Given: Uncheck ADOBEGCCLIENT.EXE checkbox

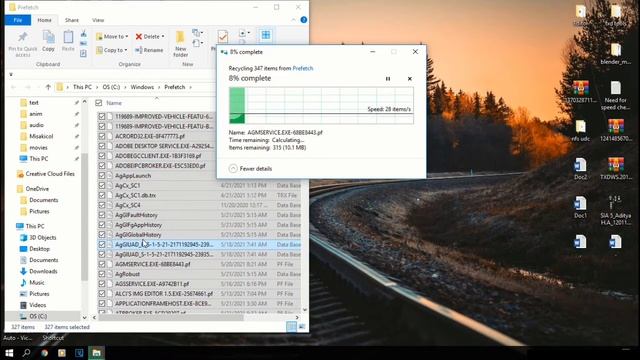Looking at the screenshot, I should (102, 156).
